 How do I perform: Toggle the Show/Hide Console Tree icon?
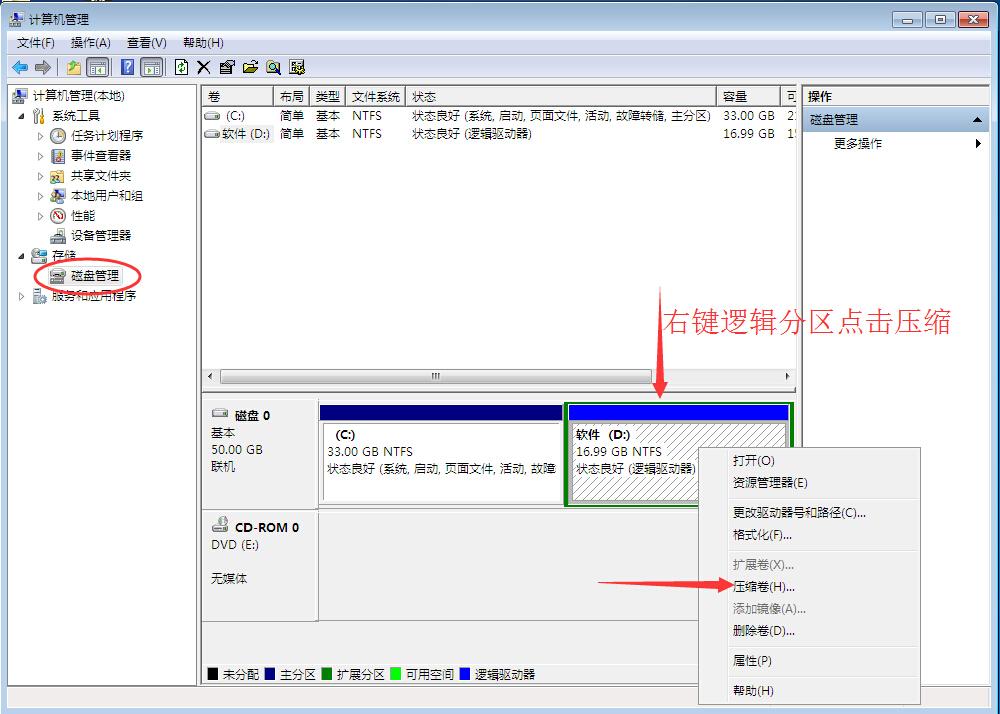(x=98, y=67)
